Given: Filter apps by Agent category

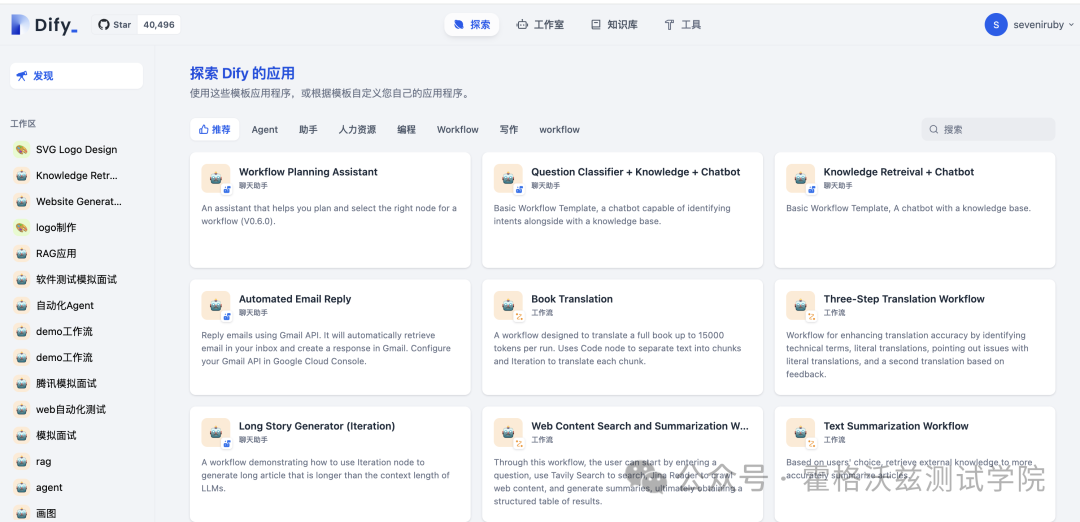Looking at the screenshot, I should coord(264,129).
